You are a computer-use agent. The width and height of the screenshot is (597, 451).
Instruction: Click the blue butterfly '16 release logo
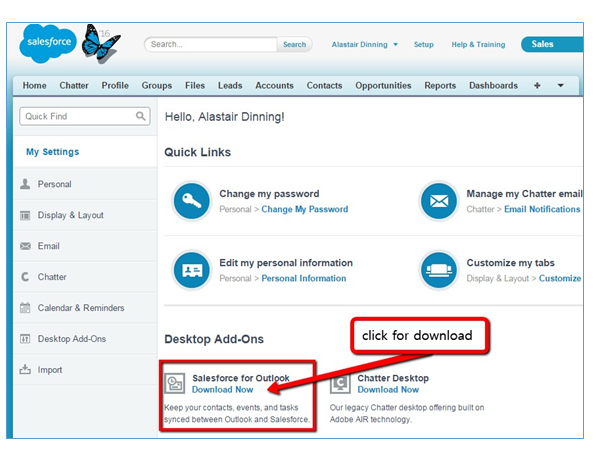point(101,43)
